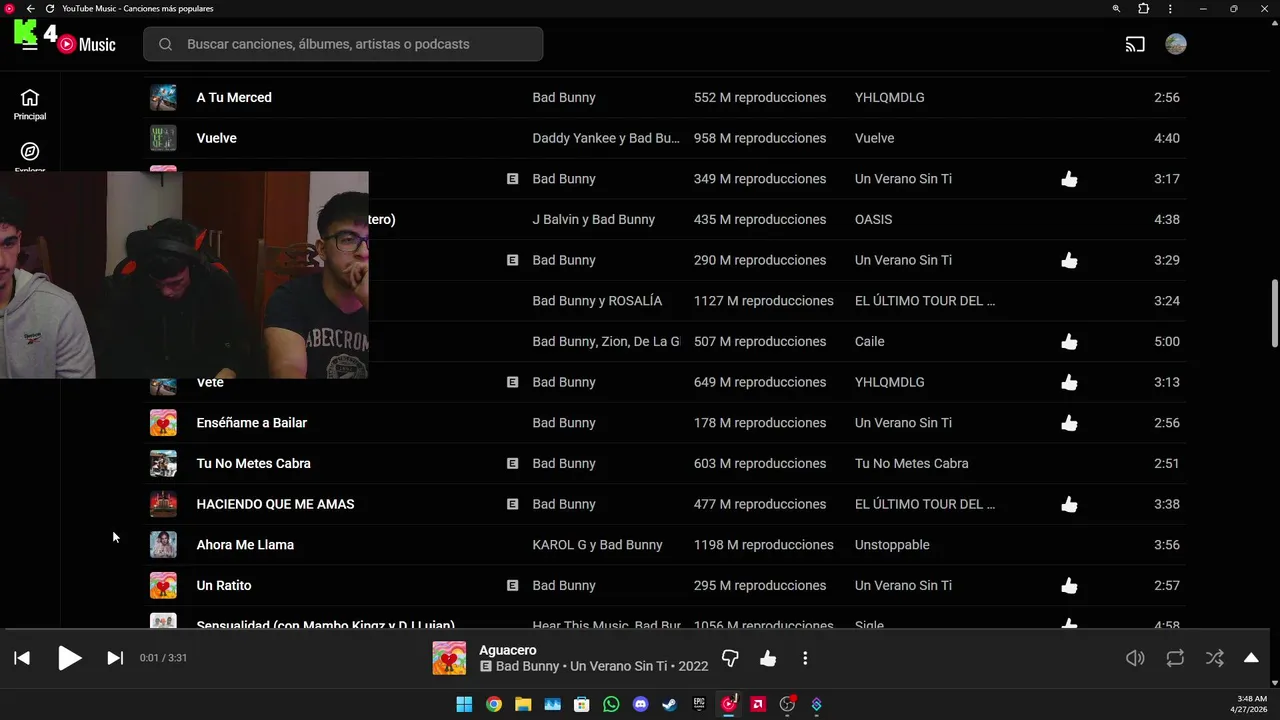
Task: Skip to the next track
Action: point(115,658)
